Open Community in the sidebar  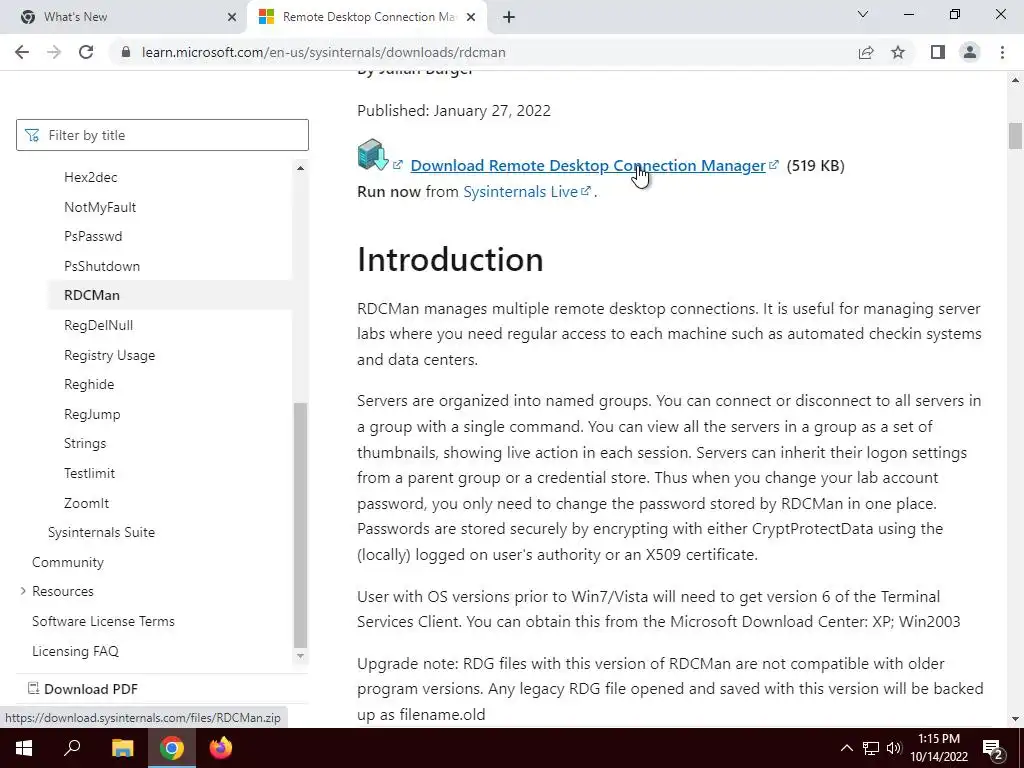68,562
